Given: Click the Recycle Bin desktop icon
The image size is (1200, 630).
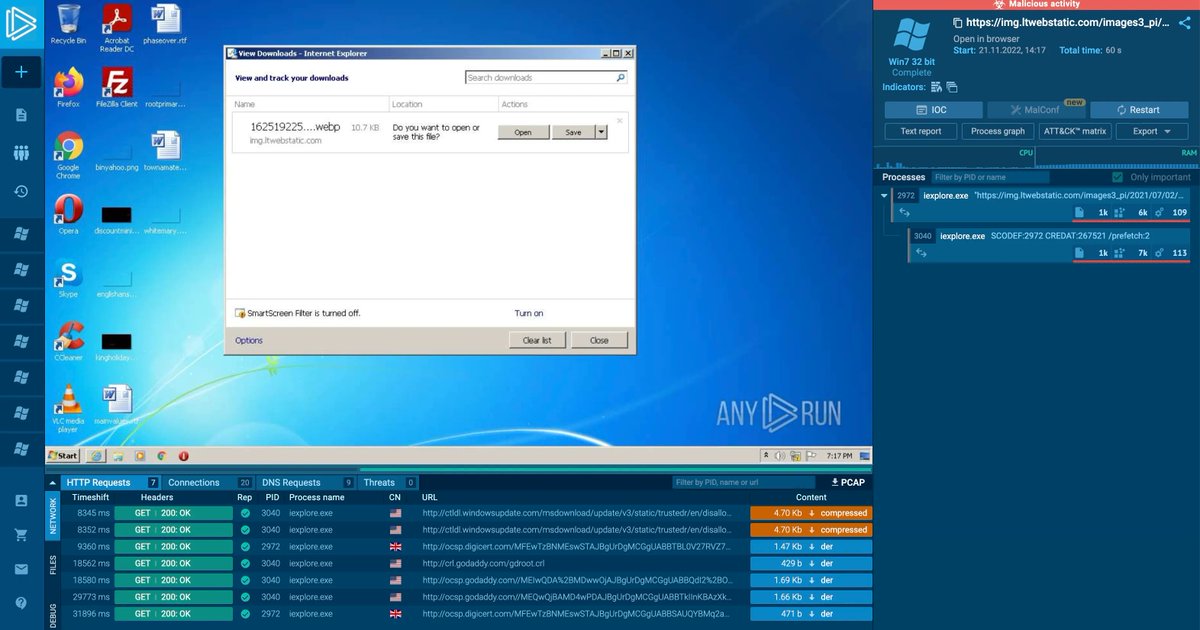Looking at the screenshot, I should click(x=68, y=25).
